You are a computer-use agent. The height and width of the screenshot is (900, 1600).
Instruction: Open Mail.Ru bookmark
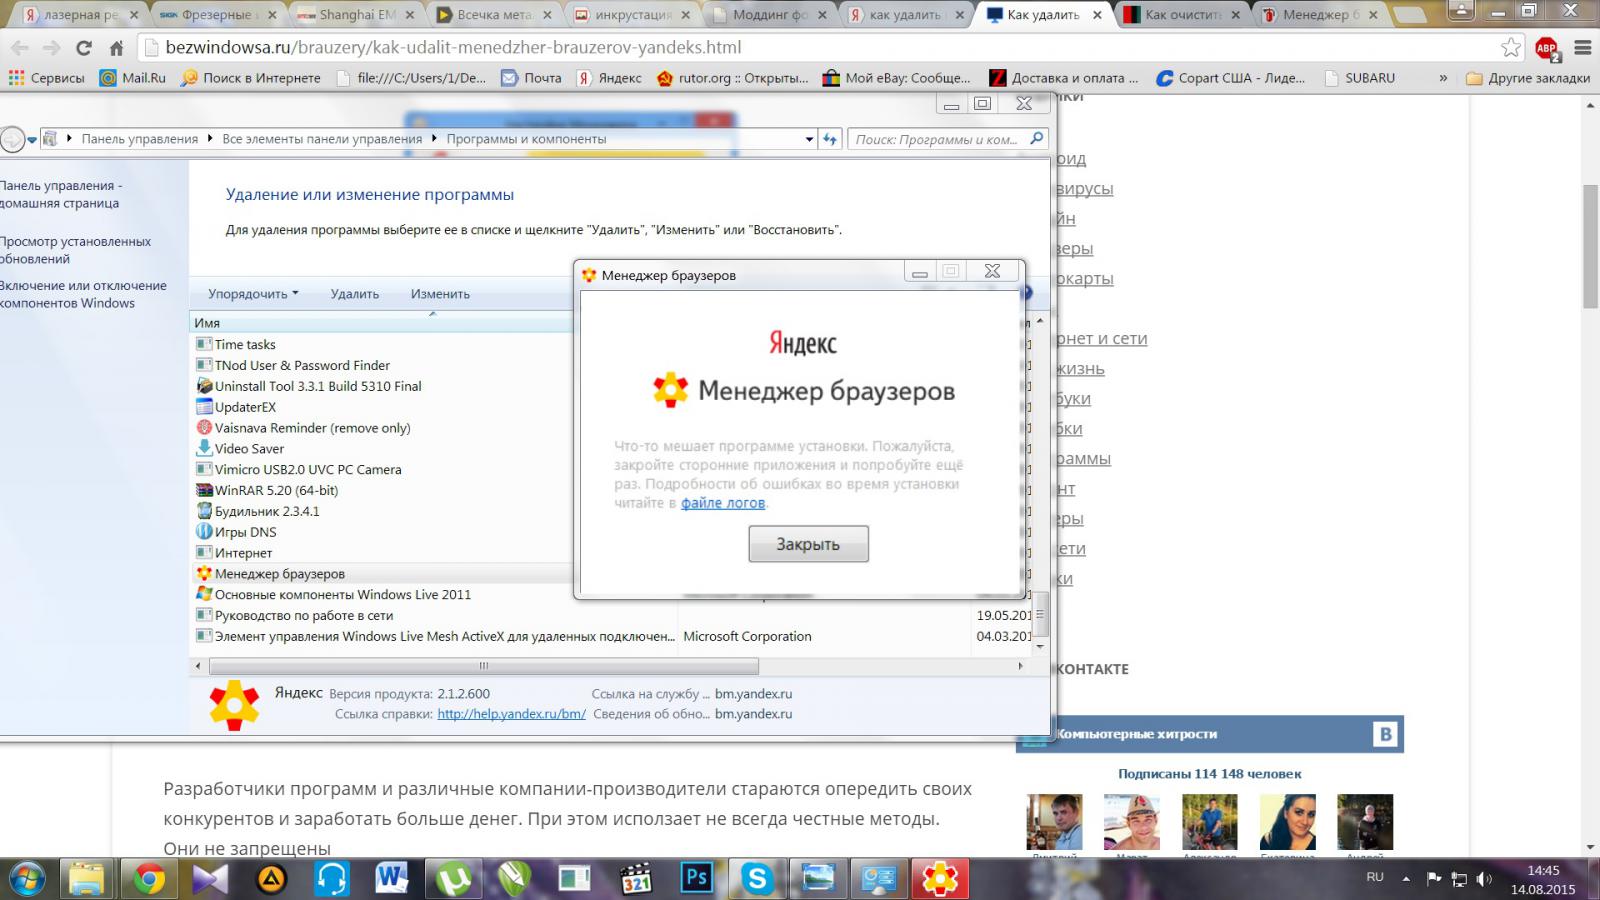tap(133, 78)
